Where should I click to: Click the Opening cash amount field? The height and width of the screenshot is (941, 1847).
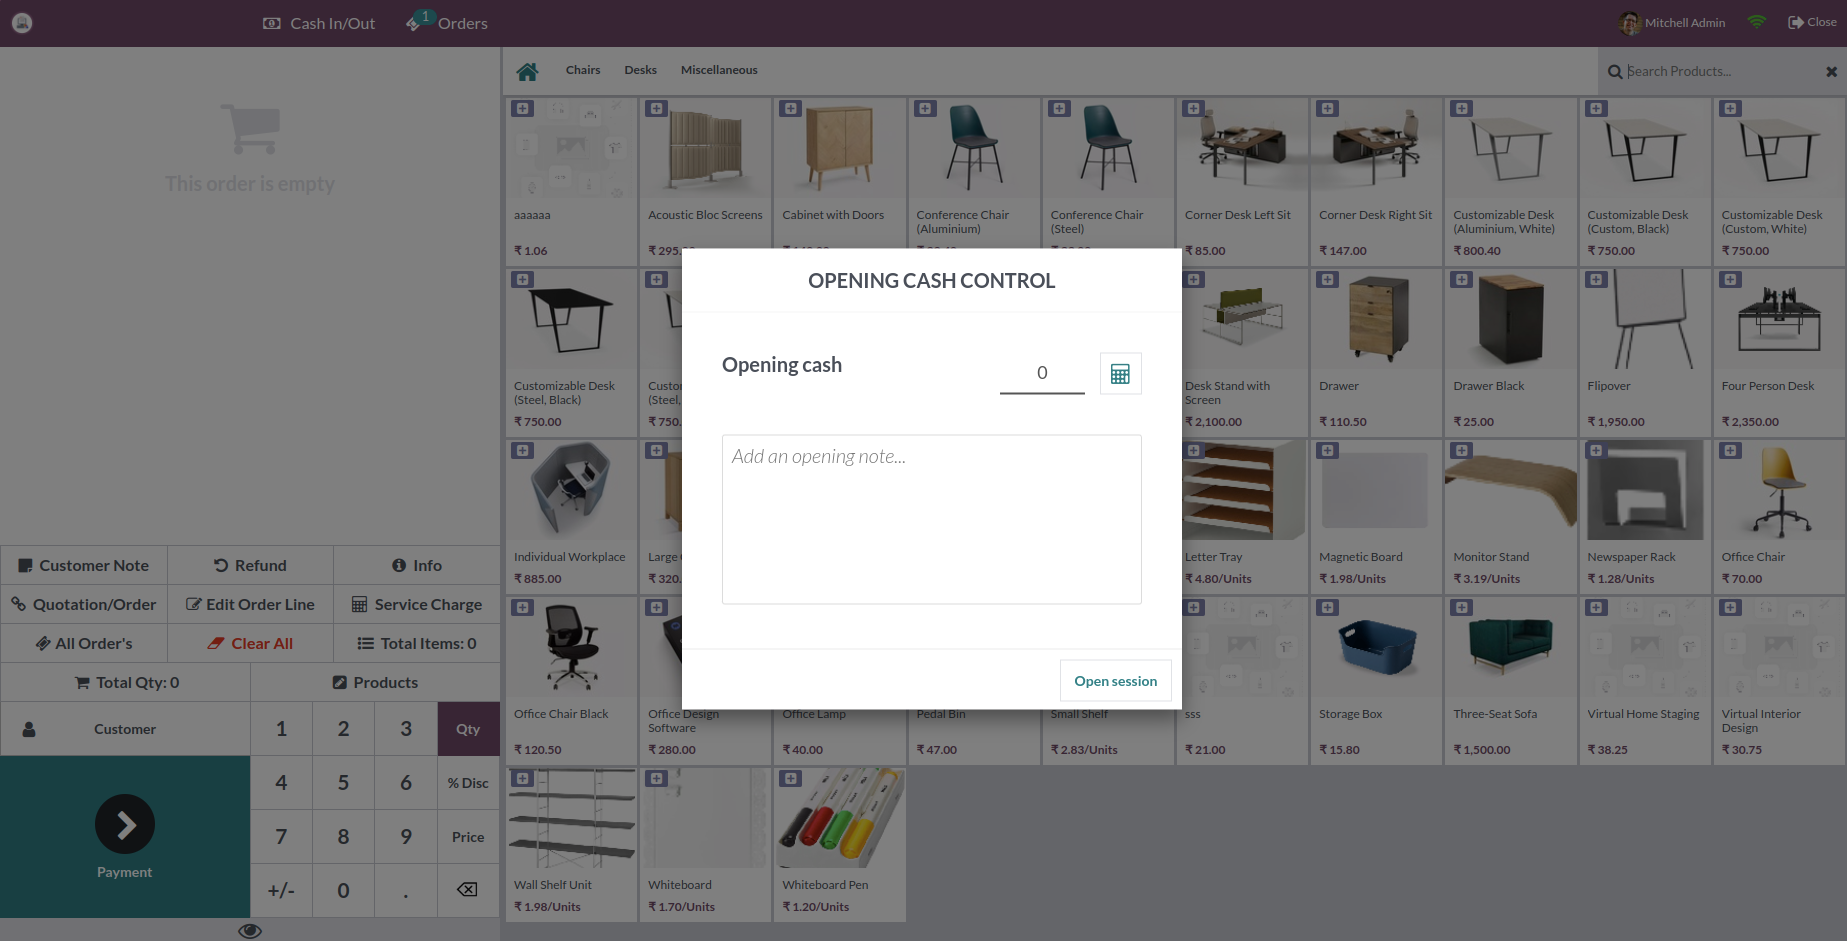point(1042,372)
